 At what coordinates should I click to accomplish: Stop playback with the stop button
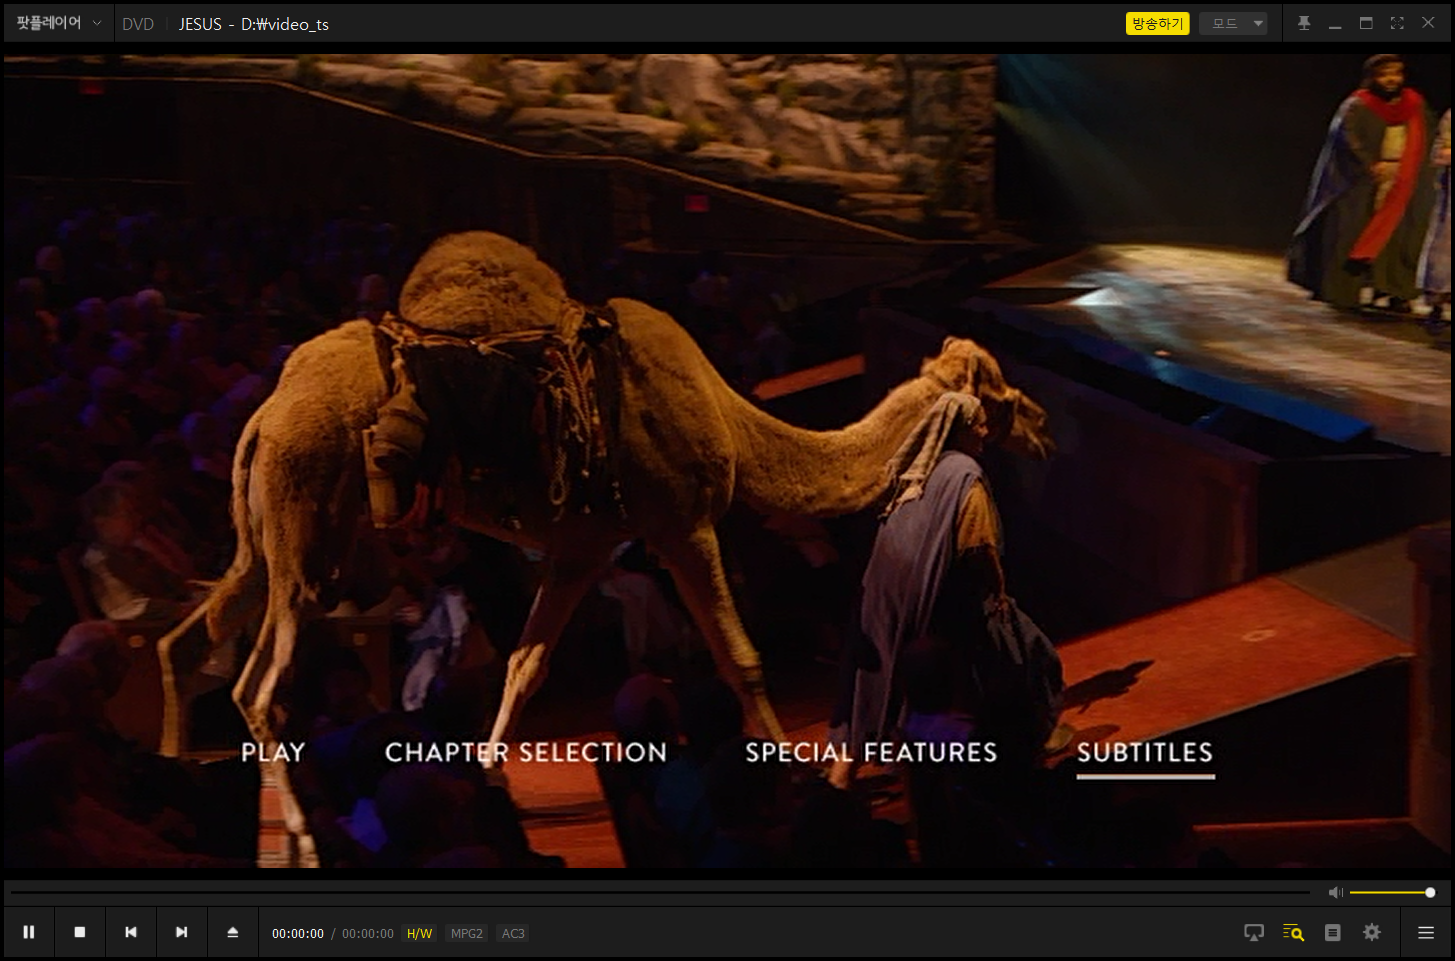80,932
